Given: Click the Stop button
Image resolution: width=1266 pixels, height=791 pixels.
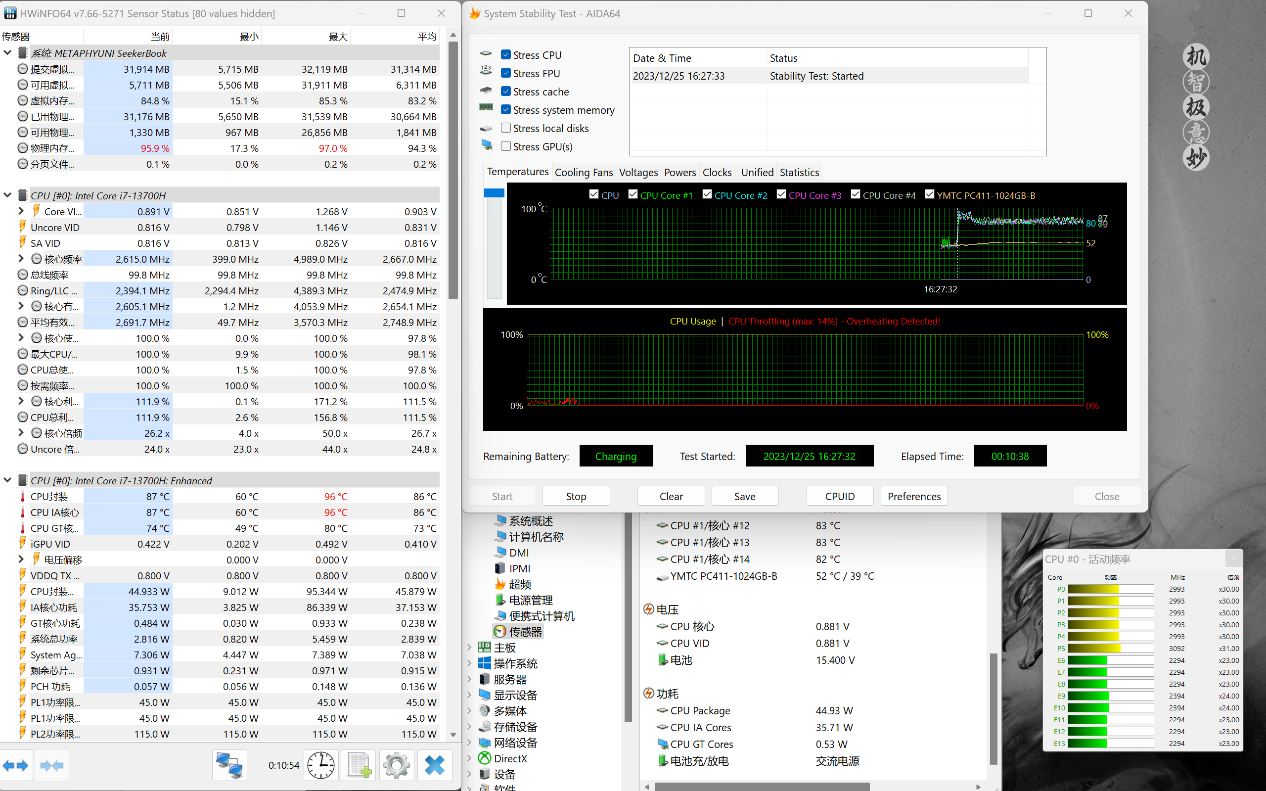Looking at the screenshot, I should (576, 496).
